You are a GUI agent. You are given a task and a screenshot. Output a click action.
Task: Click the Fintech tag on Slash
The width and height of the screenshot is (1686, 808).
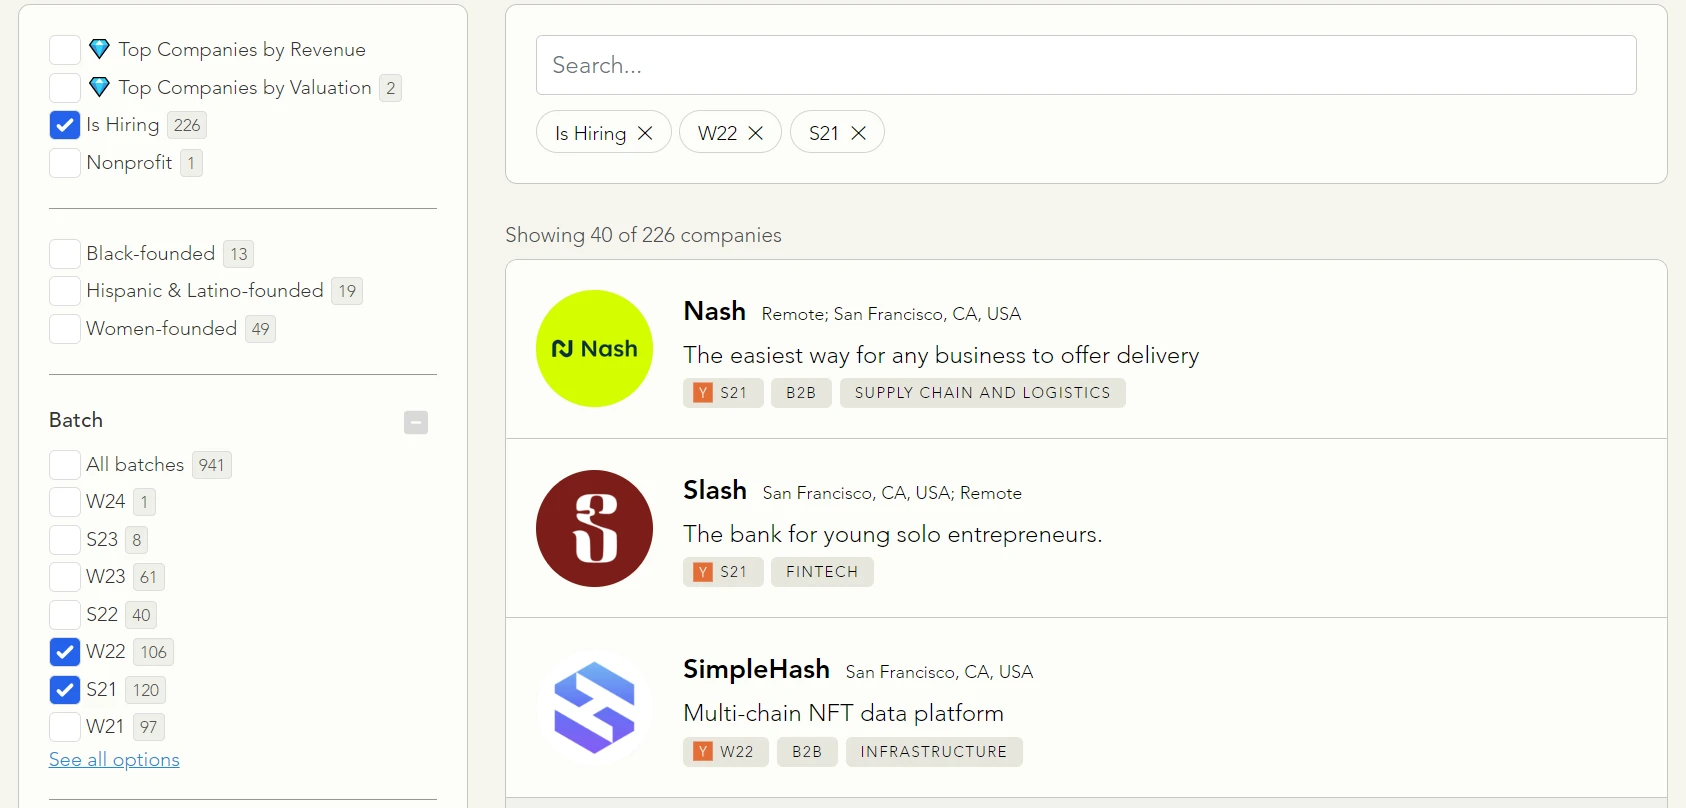(x=822, y=572)
